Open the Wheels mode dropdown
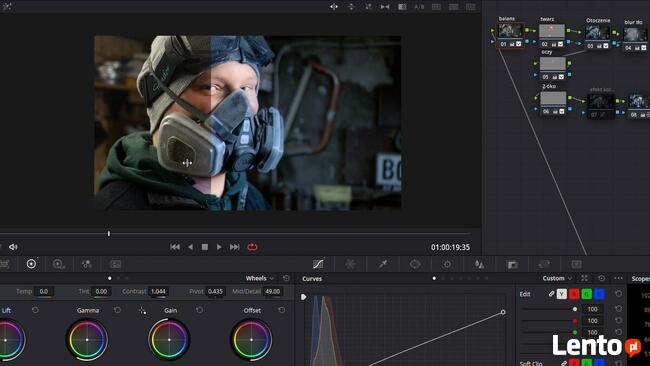 pos(260,278)
